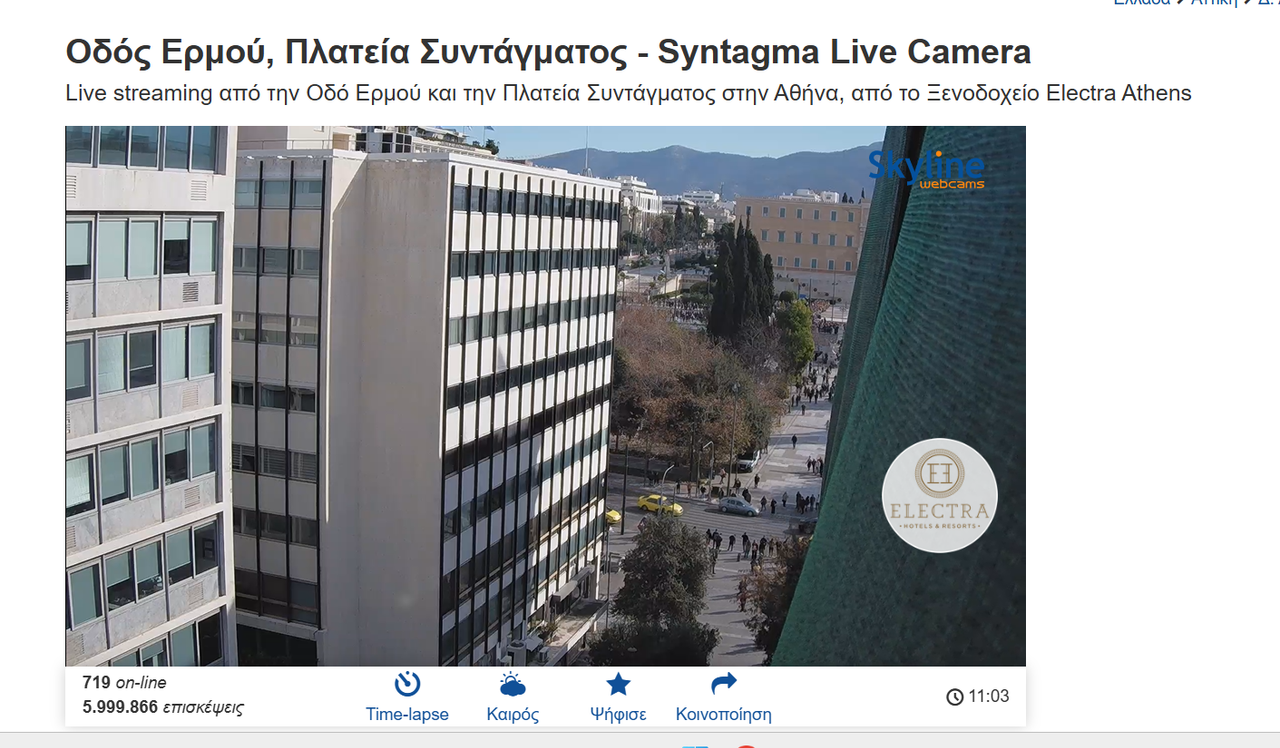Click the Electra Hotels watermark logo

pyautogui.click(x=940, y=494)
